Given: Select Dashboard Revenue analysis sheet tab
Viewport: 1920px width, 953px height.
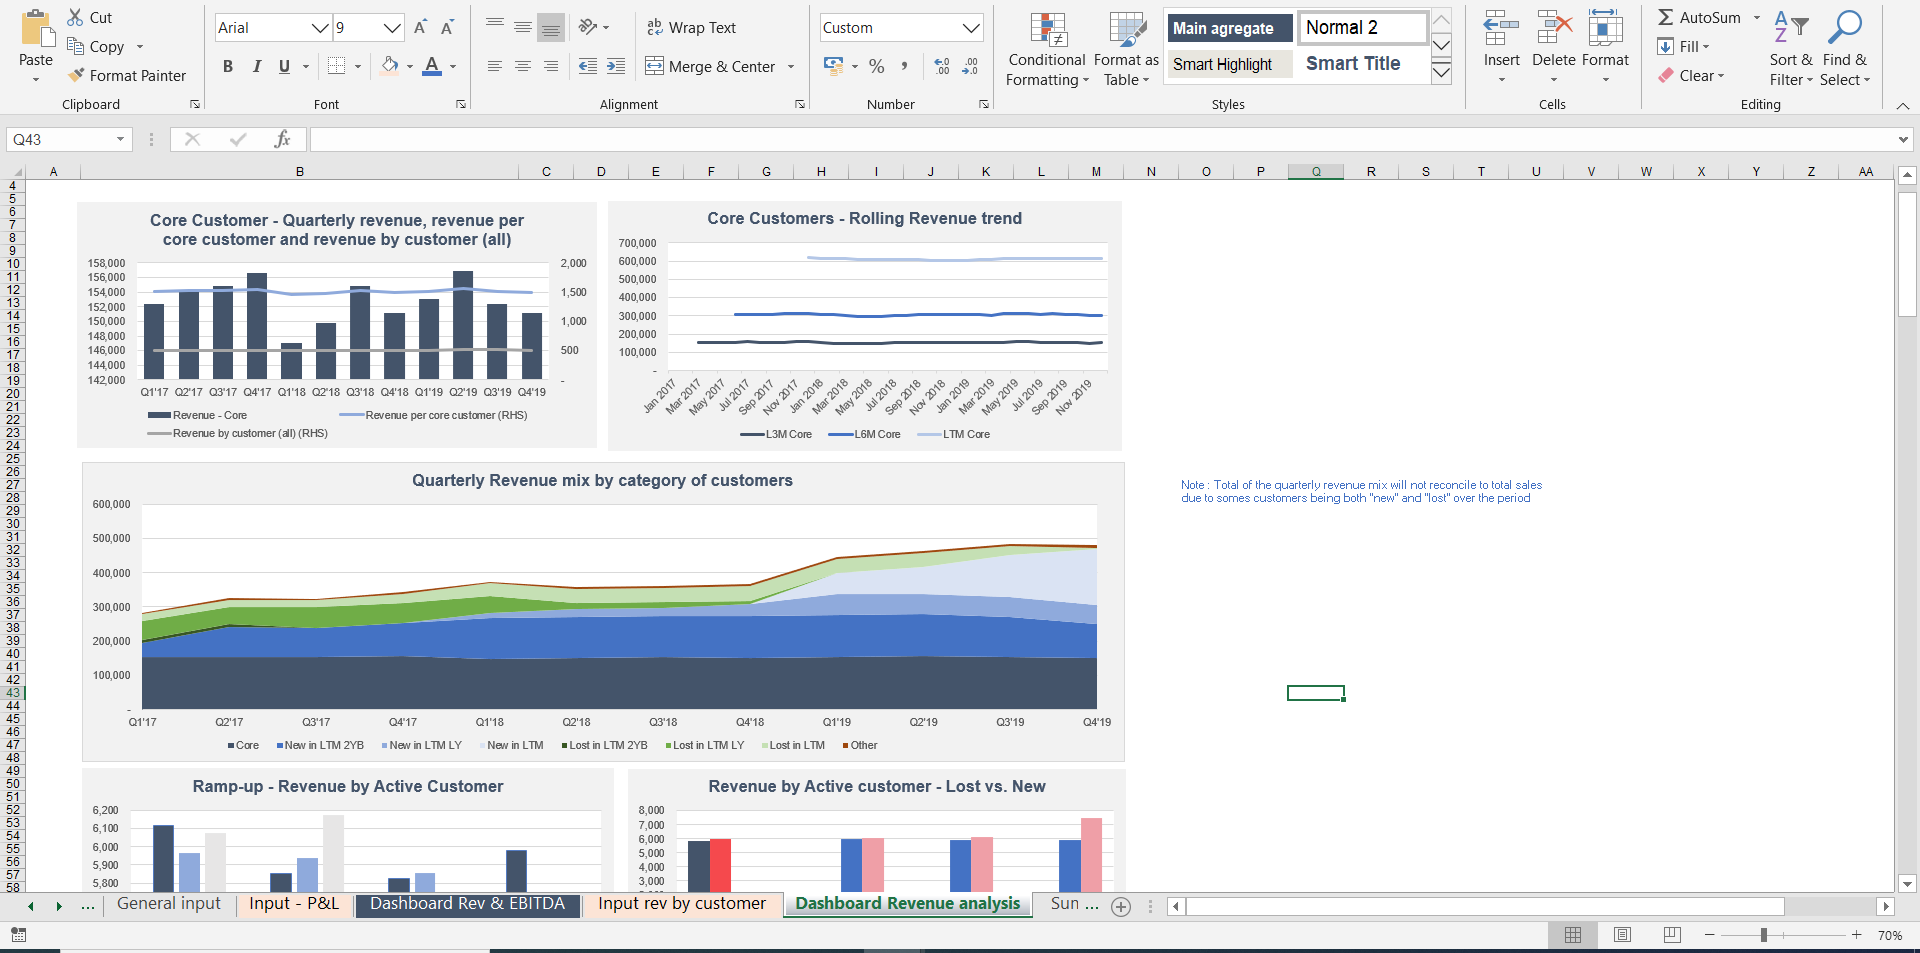Looking at the screenshot, I should 908,904.
